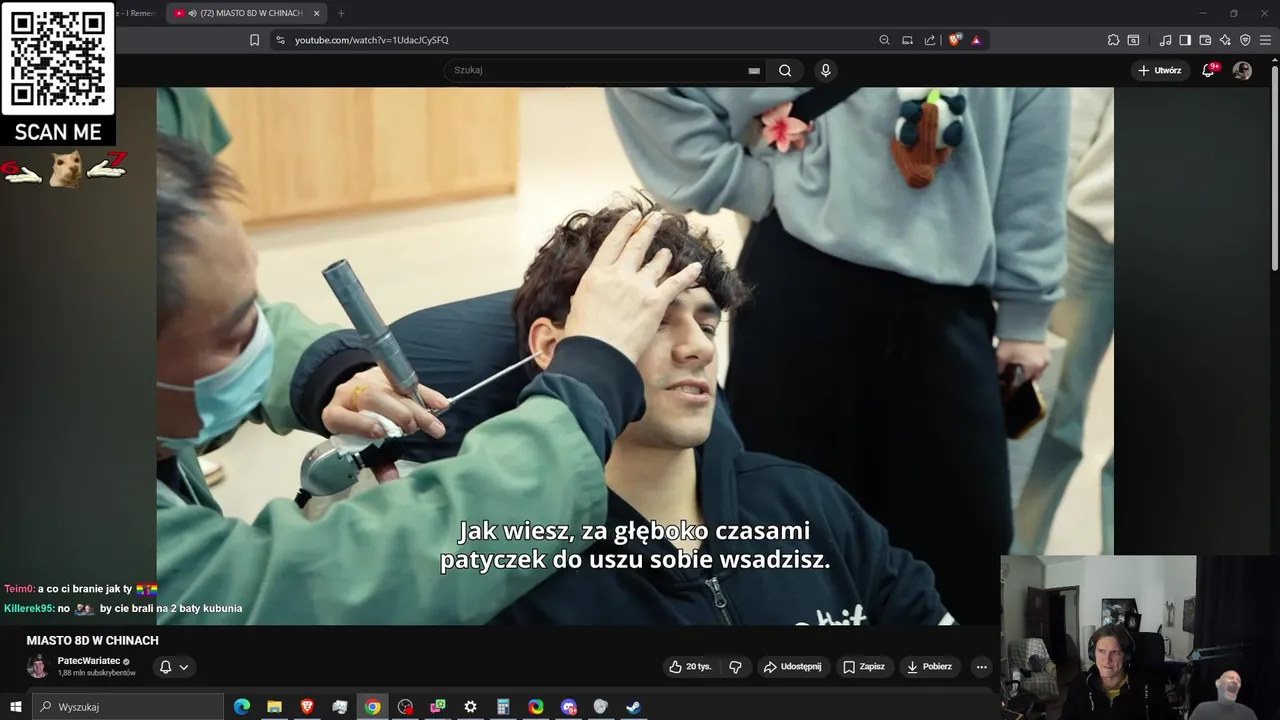Click the address bar URL youtube.com/watch
Viewport: 1280px width, 720px height.
[372, 40]
